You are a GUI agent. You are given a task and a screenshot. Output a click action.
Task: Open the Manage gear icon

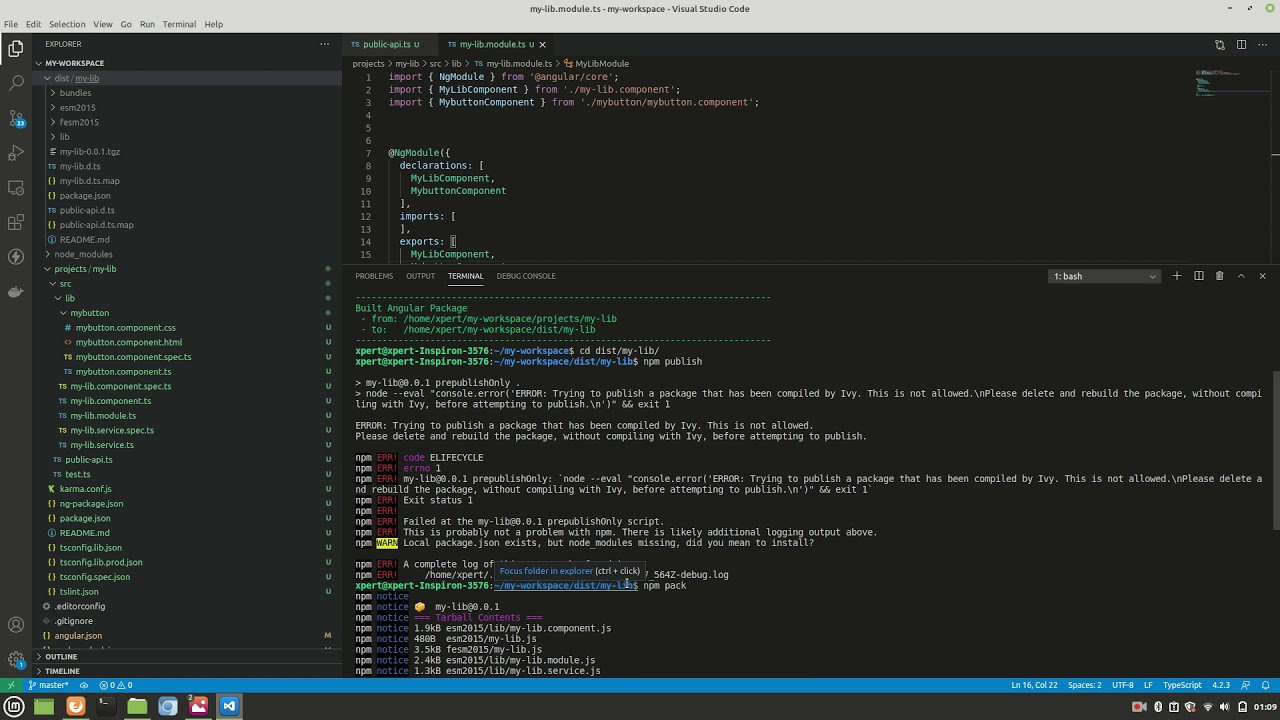pyautogui.click(x=16, y=660)
